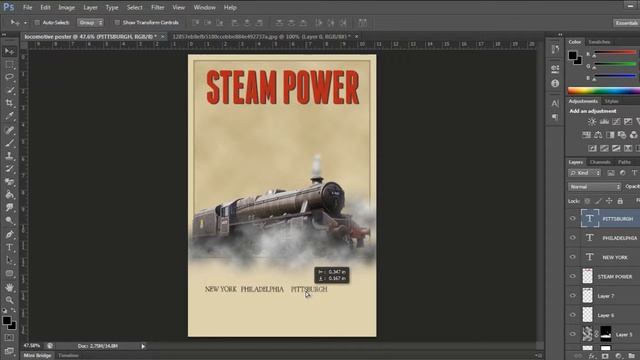Image resolution: width=640 pixels, height=360 pixels.
Task: Expand the collapsed panel dock arrows
Action: pyautogui.click(x=560, y=35)
